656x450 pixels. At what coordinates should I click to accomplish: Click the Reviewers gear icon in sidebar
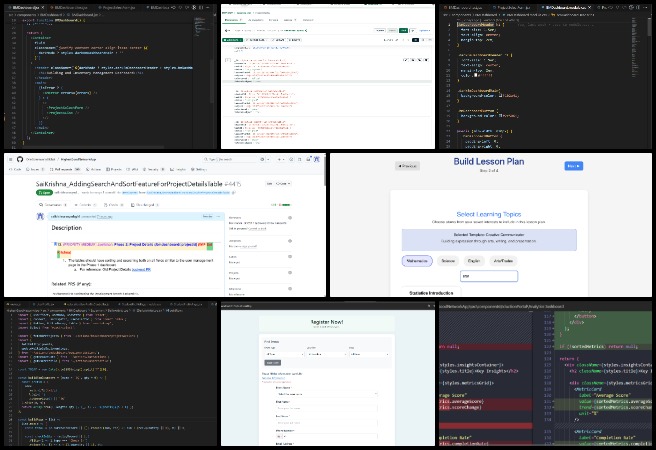tap(290, 217)
